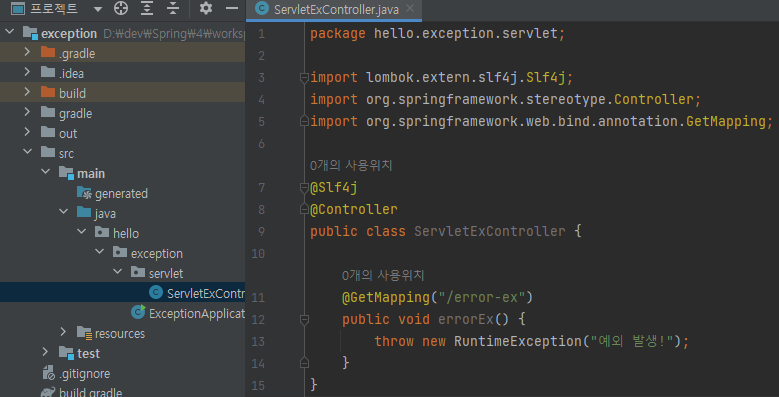
Task: Click line number 9 in gutter
Action: point(261,232)
